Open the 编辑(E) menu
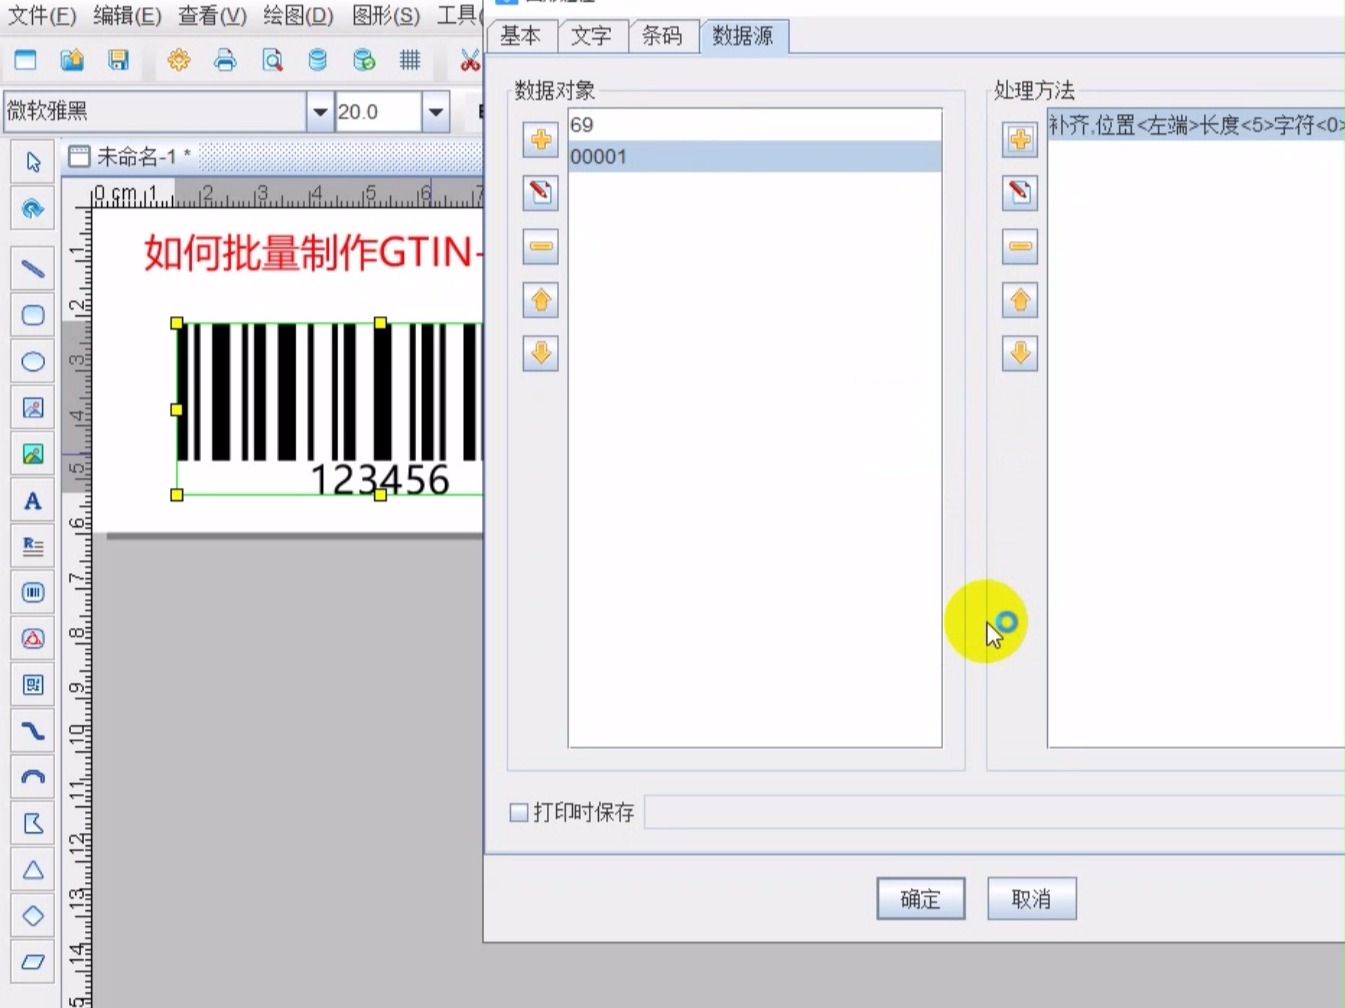1345x1008 pixels. (x=127, y=16)
